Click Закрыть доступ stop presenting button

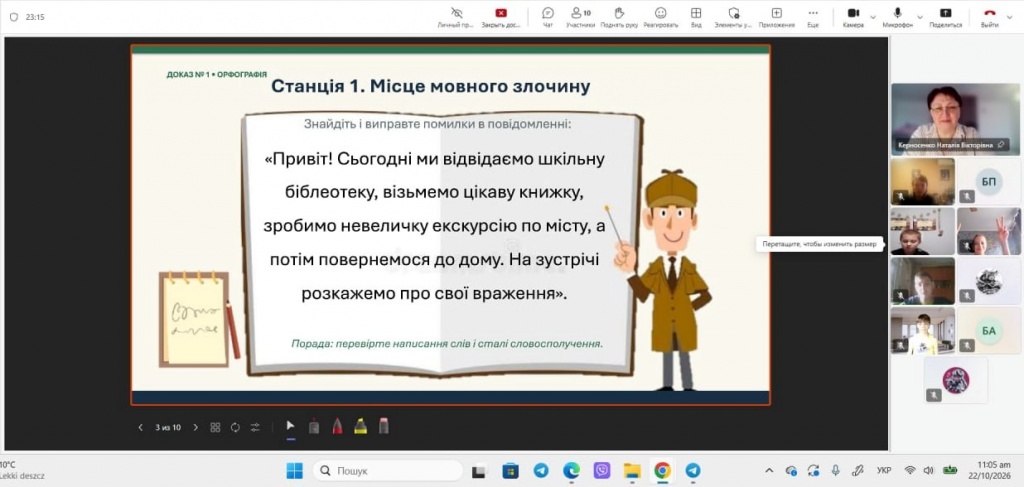click(x=501, y=17)
